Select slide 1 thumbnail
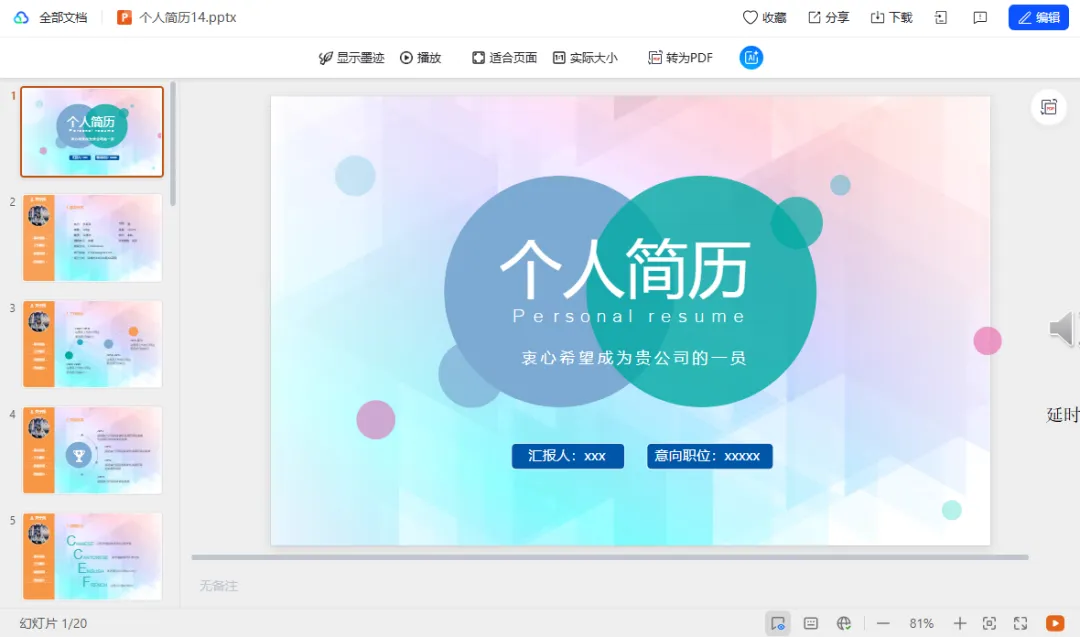 coord(92,132)
